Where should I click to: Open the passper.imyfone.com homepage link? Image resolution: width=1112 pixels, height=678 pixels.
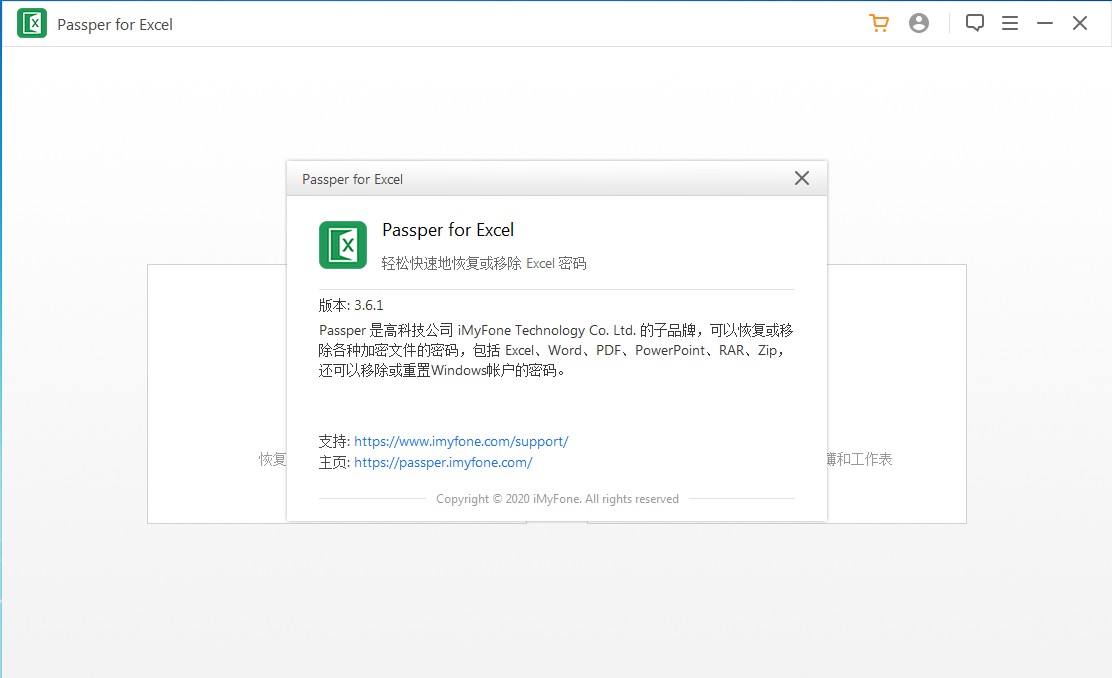click(x=443, y=462)
